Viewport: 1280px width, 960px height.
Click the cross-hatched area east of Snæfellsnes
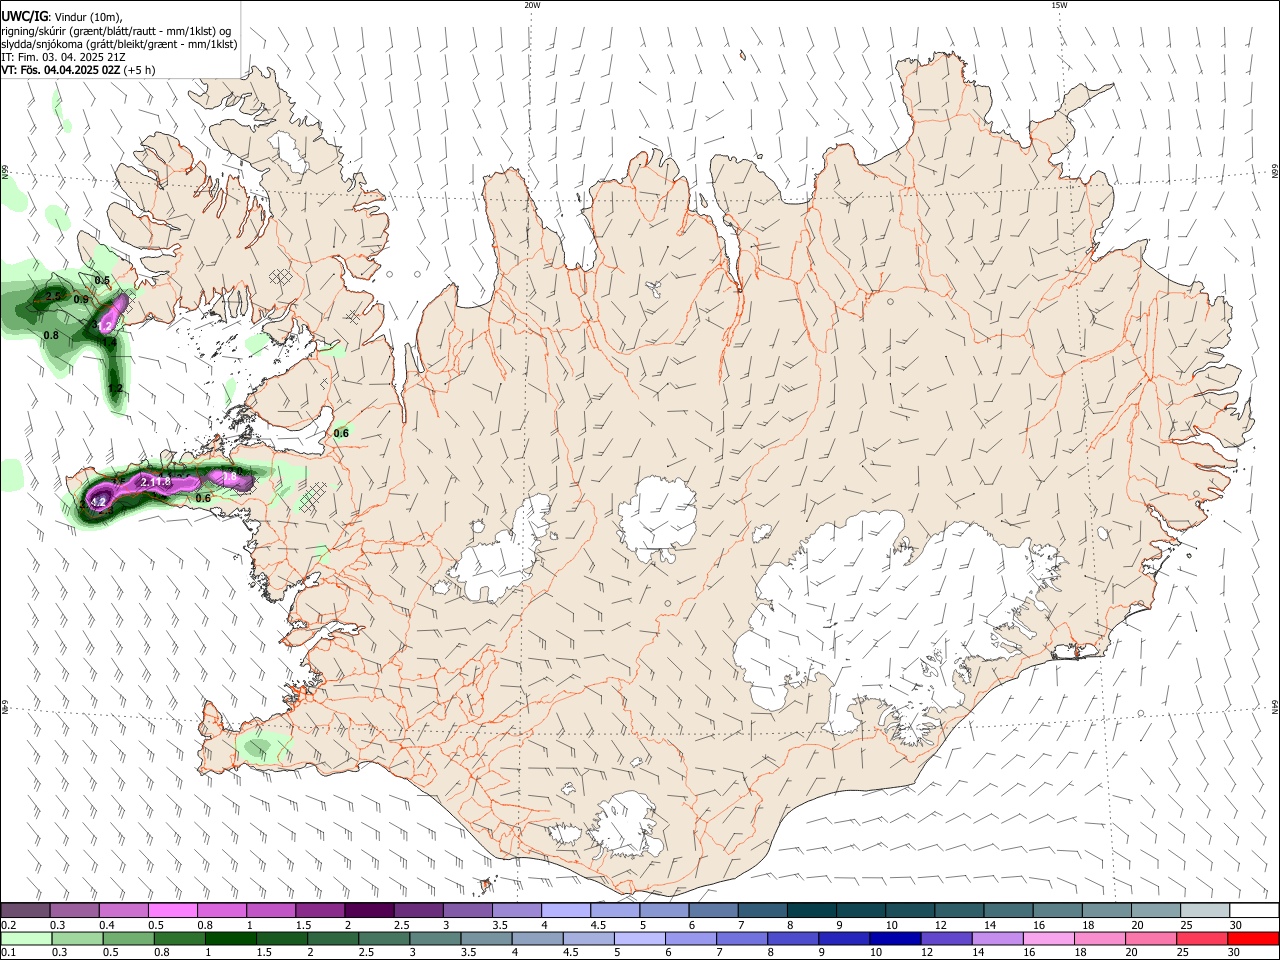315,495
